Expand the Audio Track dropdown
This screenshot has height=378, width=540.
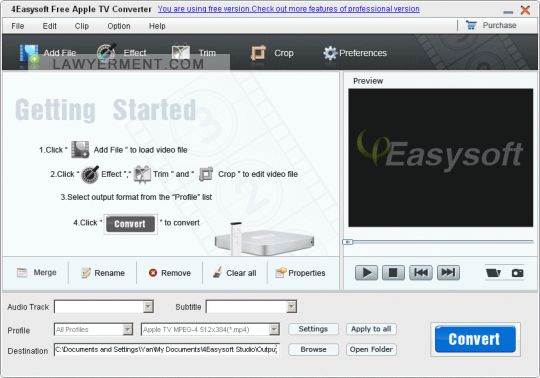tap(148, 306)
